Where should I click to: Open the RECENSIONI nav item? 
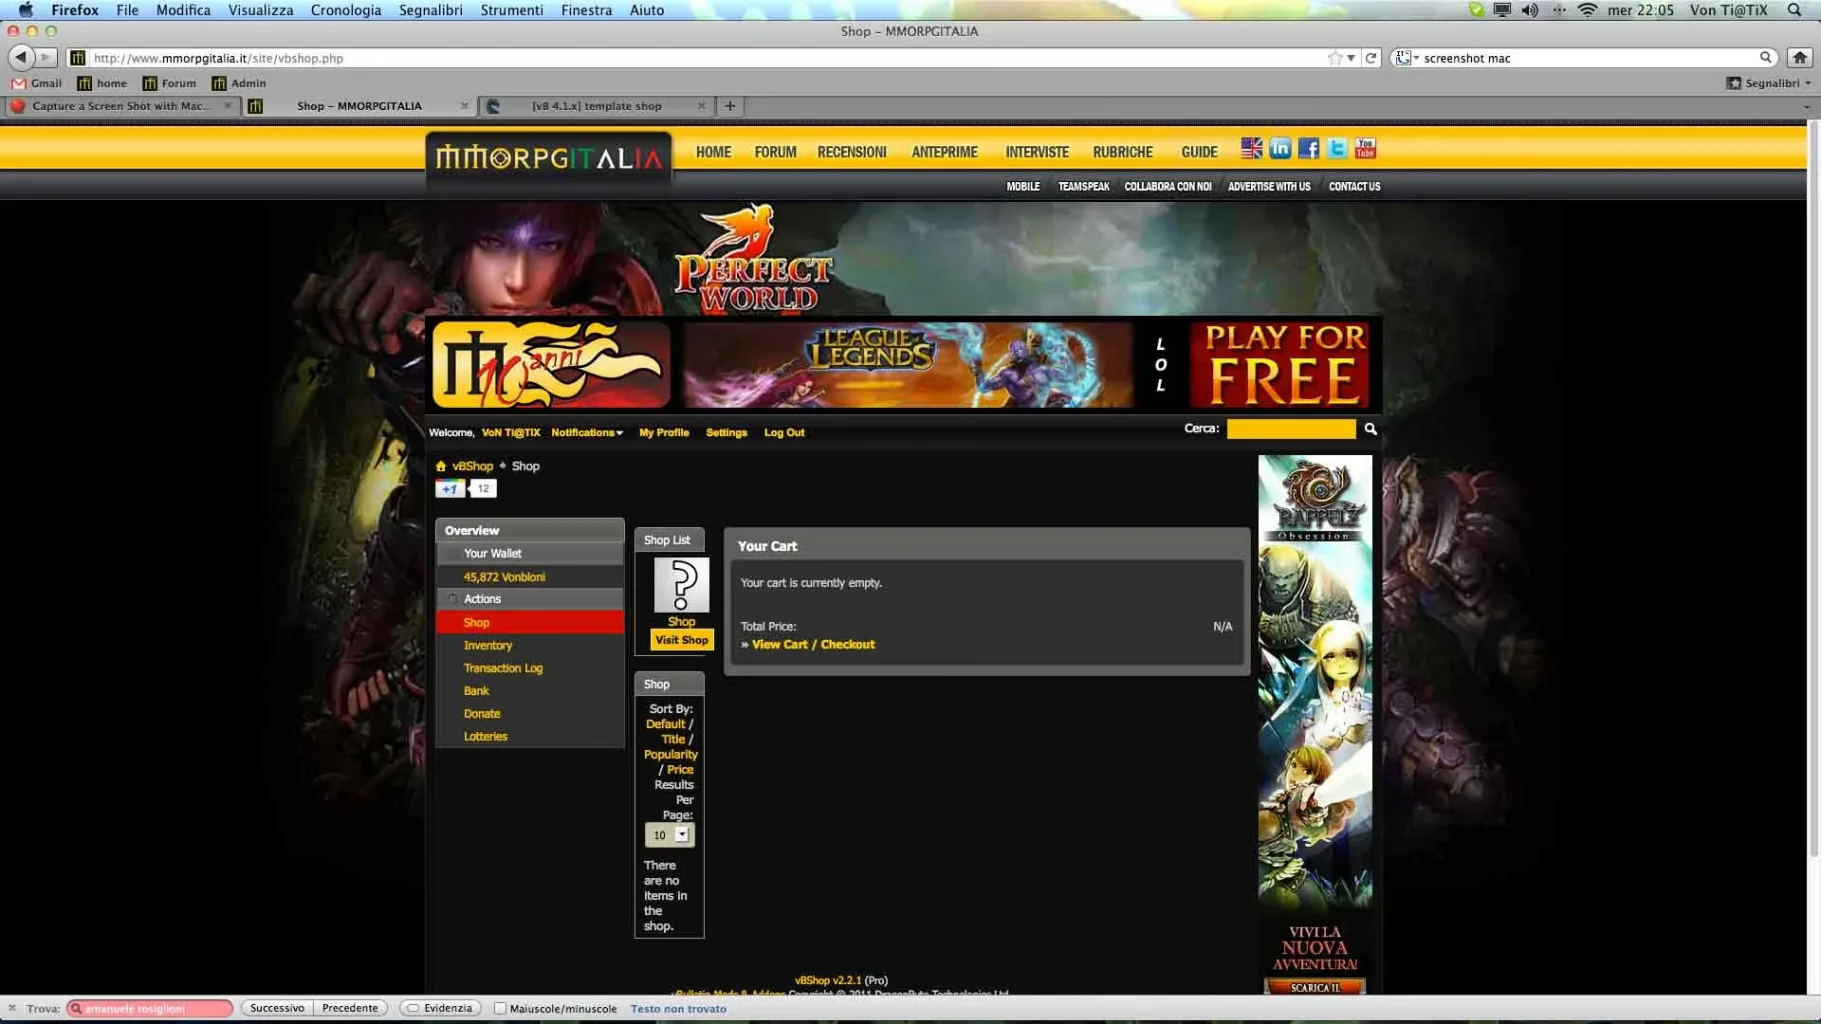pos(852,152)
